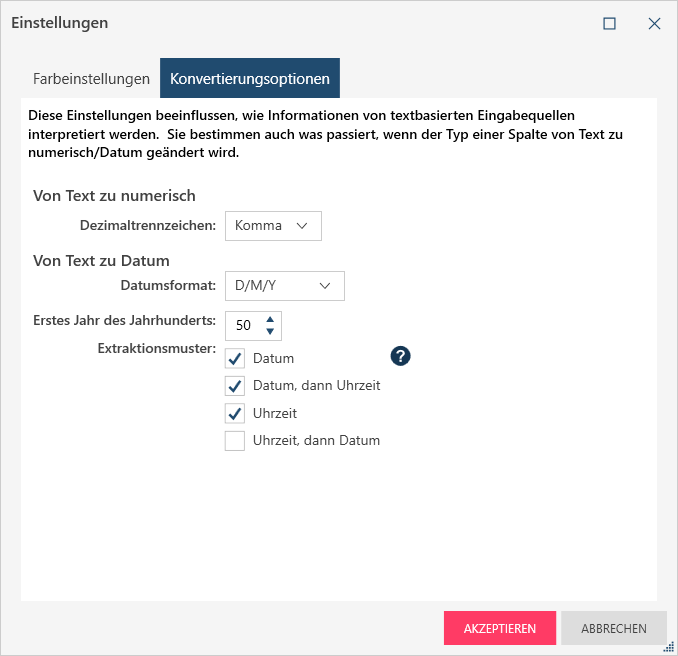
Task: Toggle the 'Datum, dann Uhrzeit' checkbox
Action: 235,385
